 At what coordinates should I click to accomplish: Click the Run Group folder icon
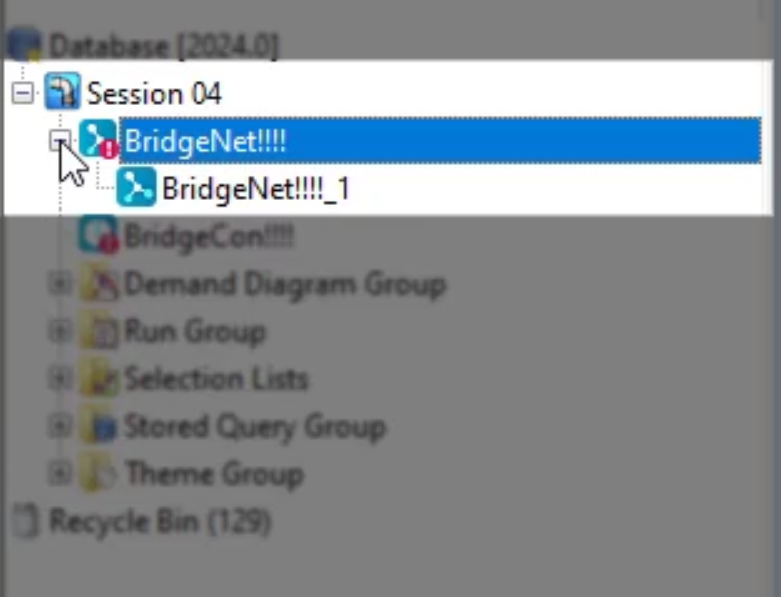(x=99, y=331)
